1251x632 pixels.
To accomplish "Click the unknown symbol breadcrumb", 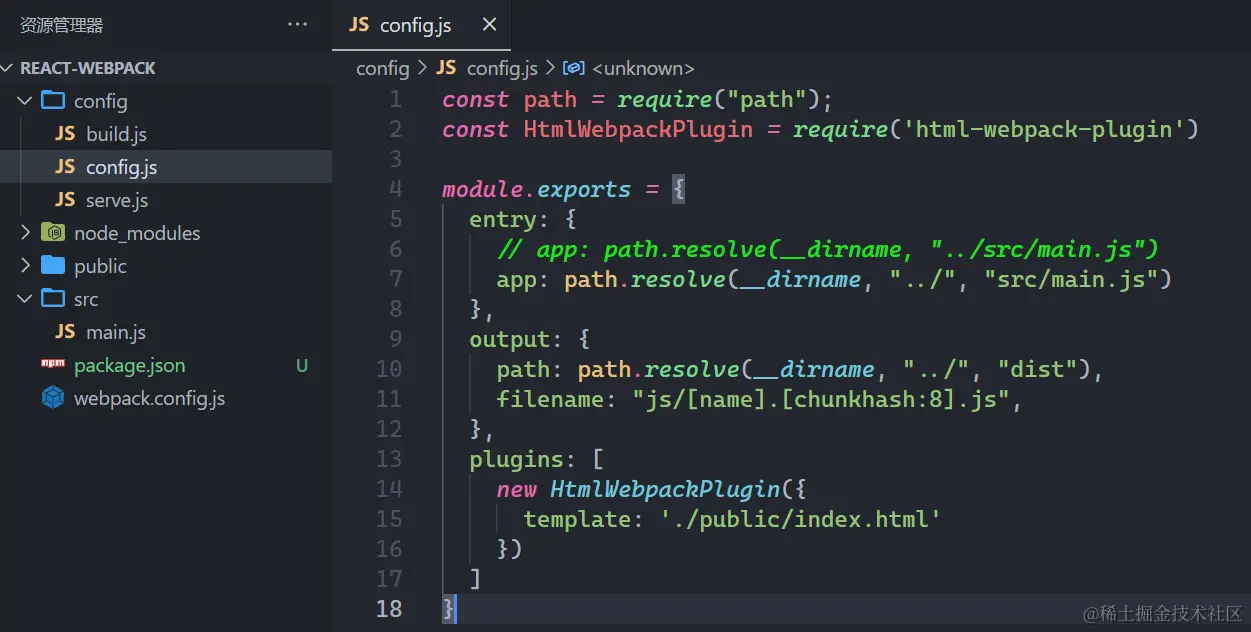I will tap(643, 68).
